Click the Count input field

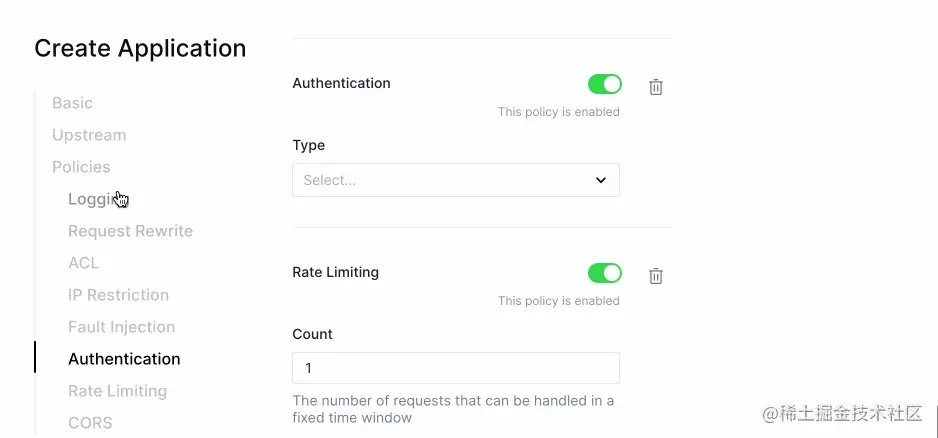click(455, 368)
